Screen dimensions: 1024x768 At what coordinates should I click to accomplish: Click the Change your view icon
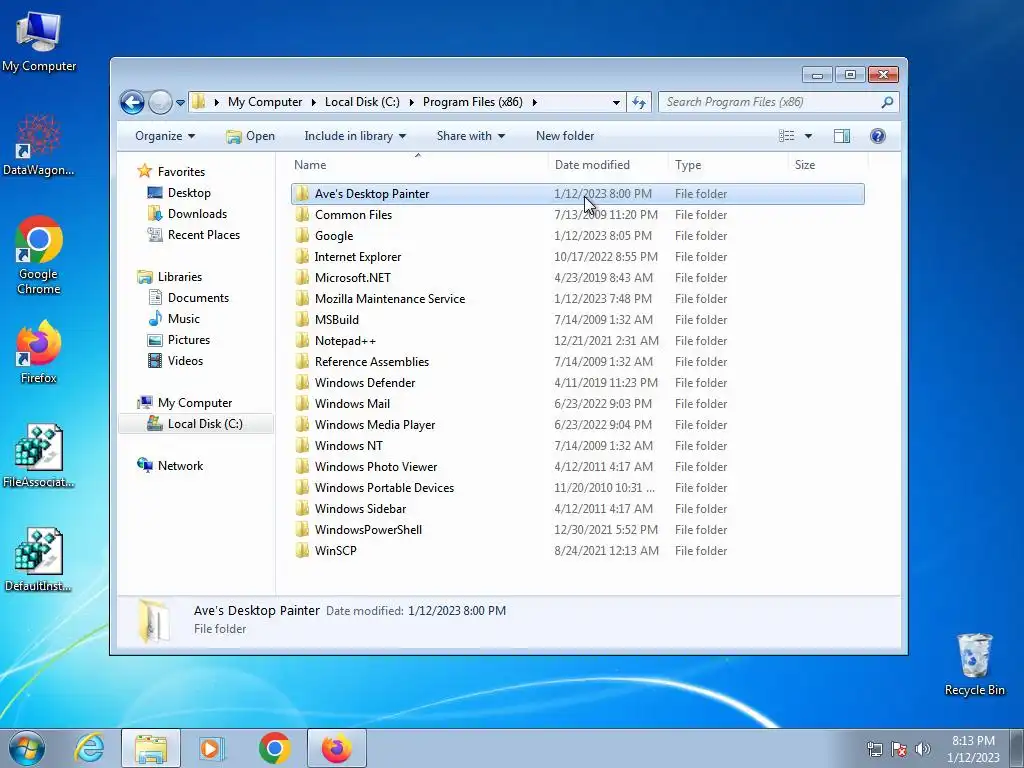786,136
